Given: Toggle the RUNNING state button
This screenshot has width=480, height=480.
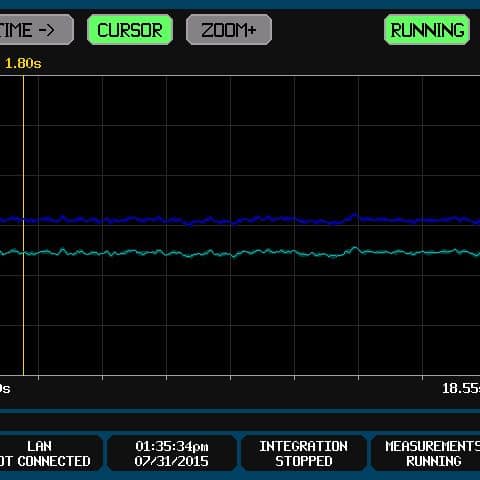Looking at the screenshot, I should pos(427,30).
